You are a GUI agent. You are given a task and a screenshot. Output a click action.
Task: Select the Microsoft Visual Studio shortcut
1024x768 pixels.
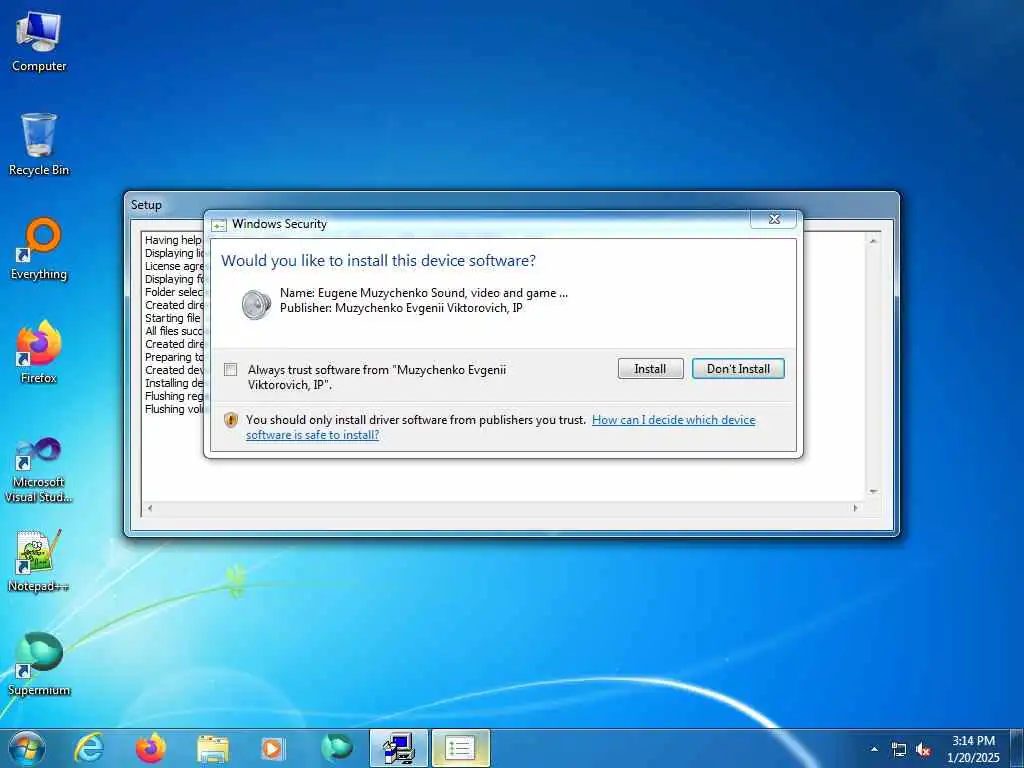[39, 470]
